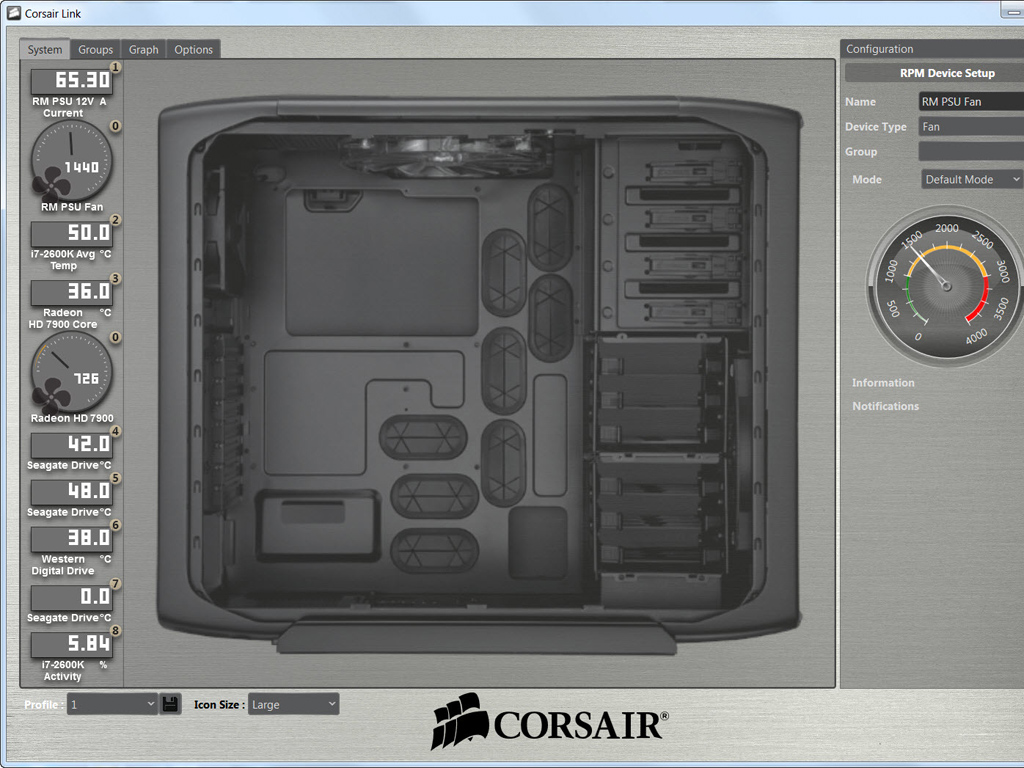Click the i7-2600K Avg Temp readout 50.0
Viewport: 1024px width, 768px height.
pyautogui.click(x=71, y=233)
